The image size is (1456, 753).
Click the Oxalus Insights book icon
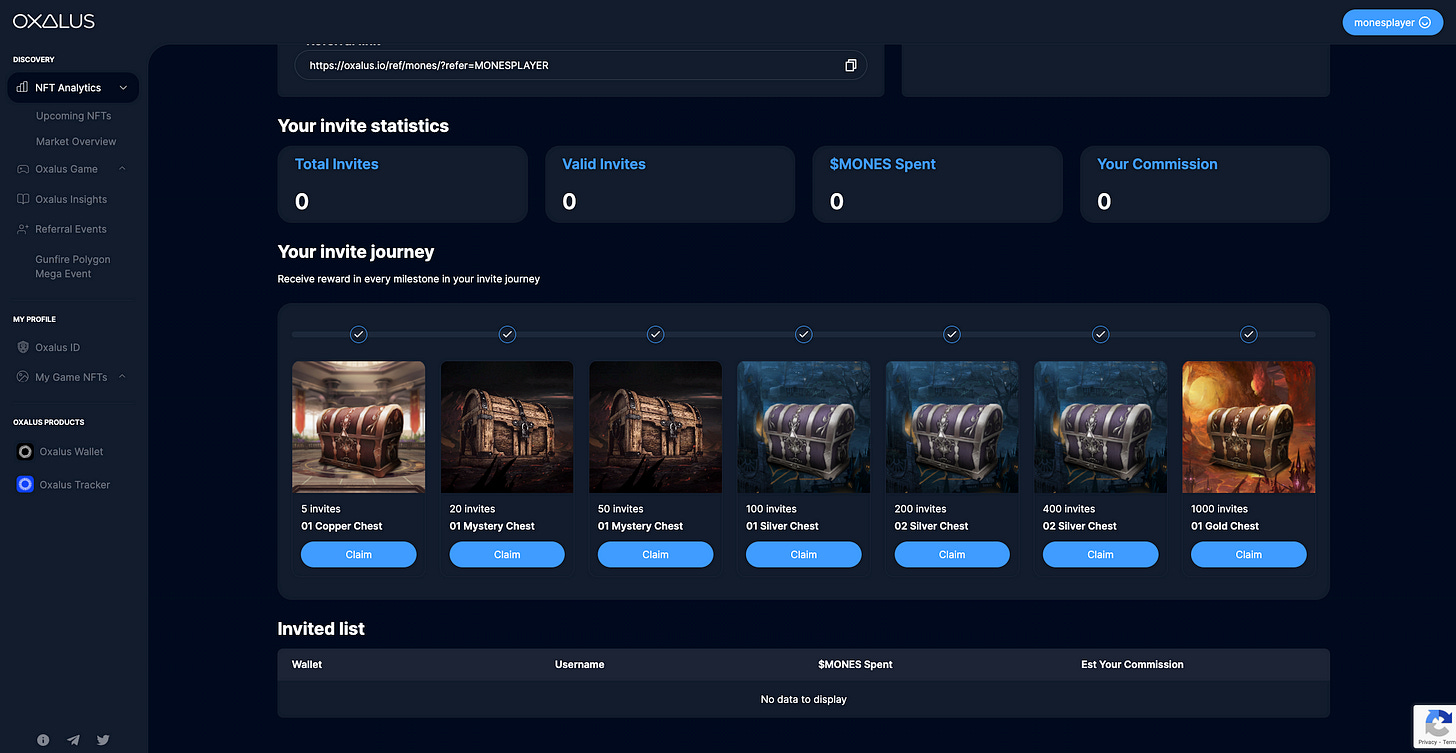[x=24, y=199]
